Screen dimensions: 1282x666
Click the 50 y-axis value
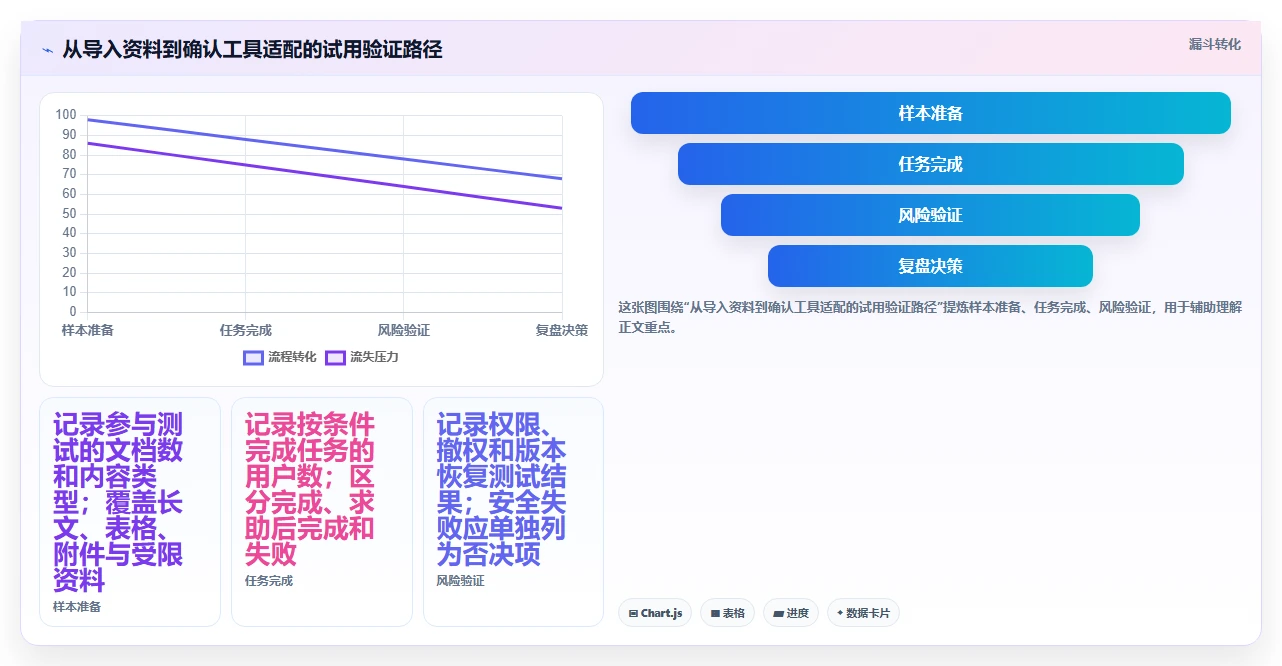tap(69, 213)
